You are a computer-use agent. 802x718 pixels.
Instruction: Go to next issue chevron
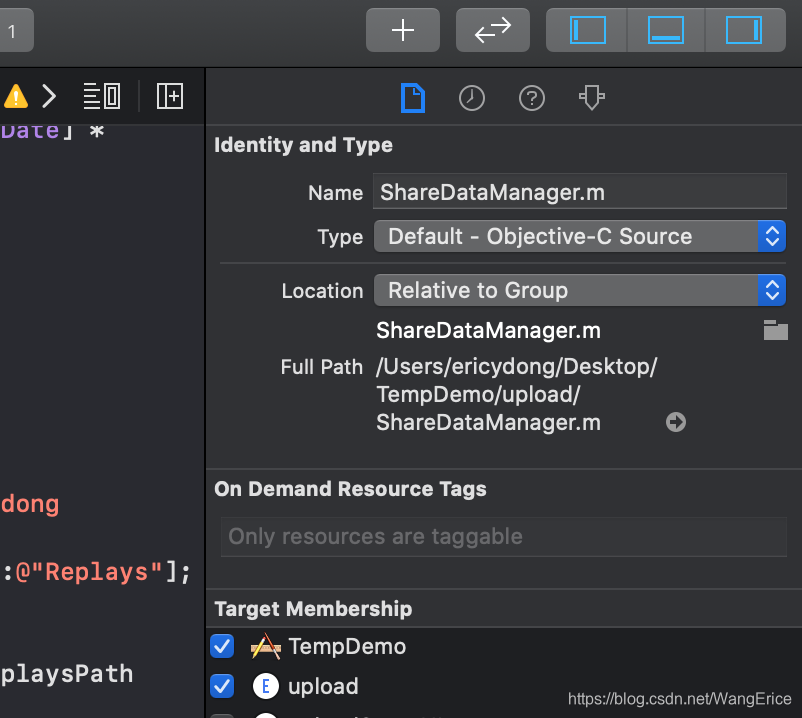tap(48, 96)
